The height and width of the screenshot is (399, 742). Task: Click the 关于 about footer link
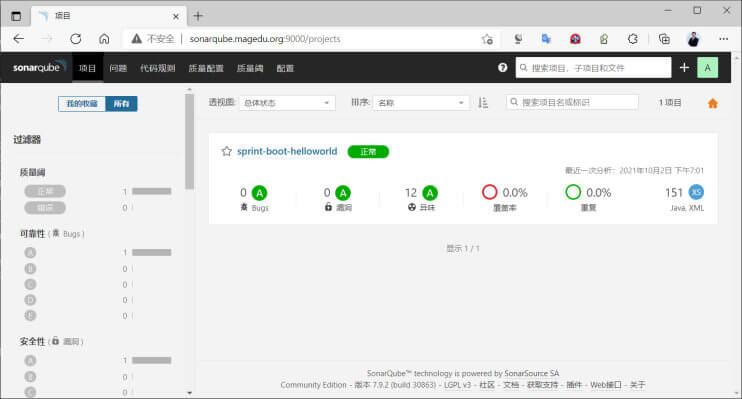coord(637,385)
